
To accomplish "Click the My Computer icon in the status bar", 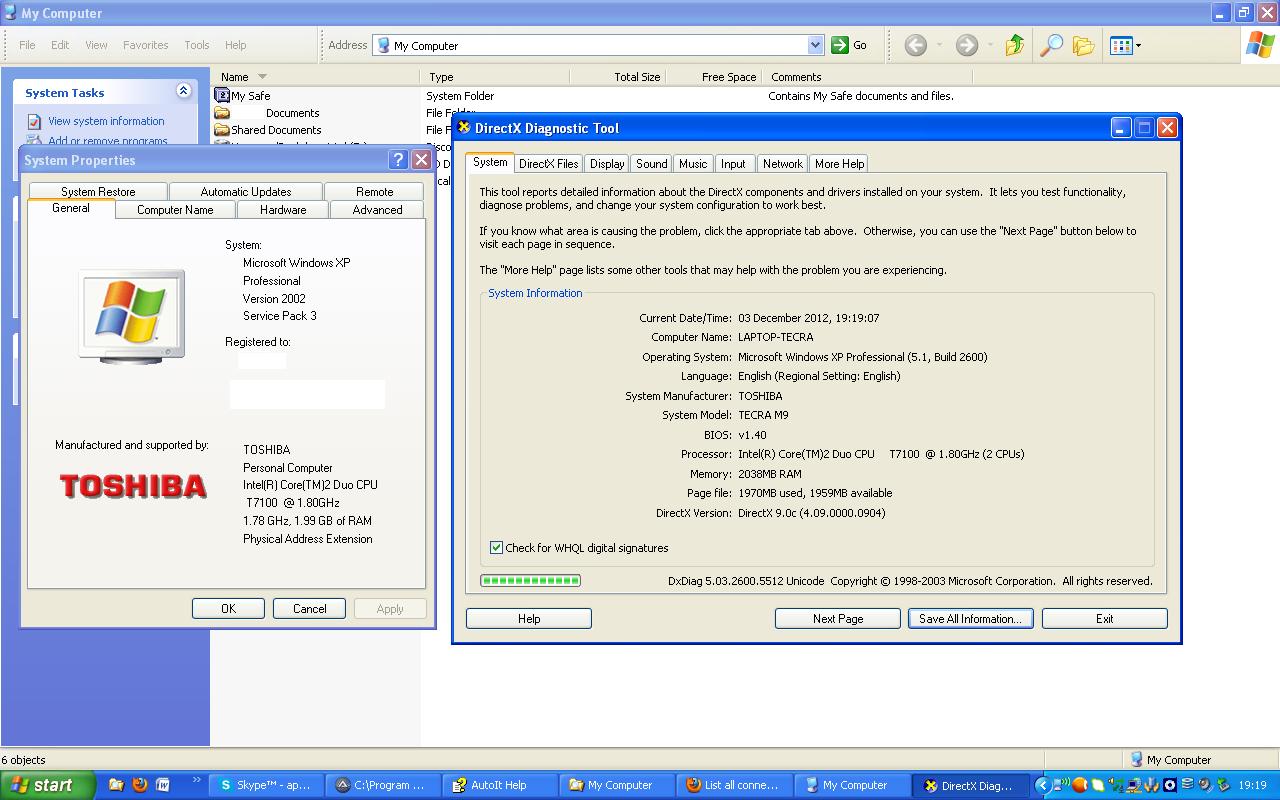I will [x=1135, y=760].
